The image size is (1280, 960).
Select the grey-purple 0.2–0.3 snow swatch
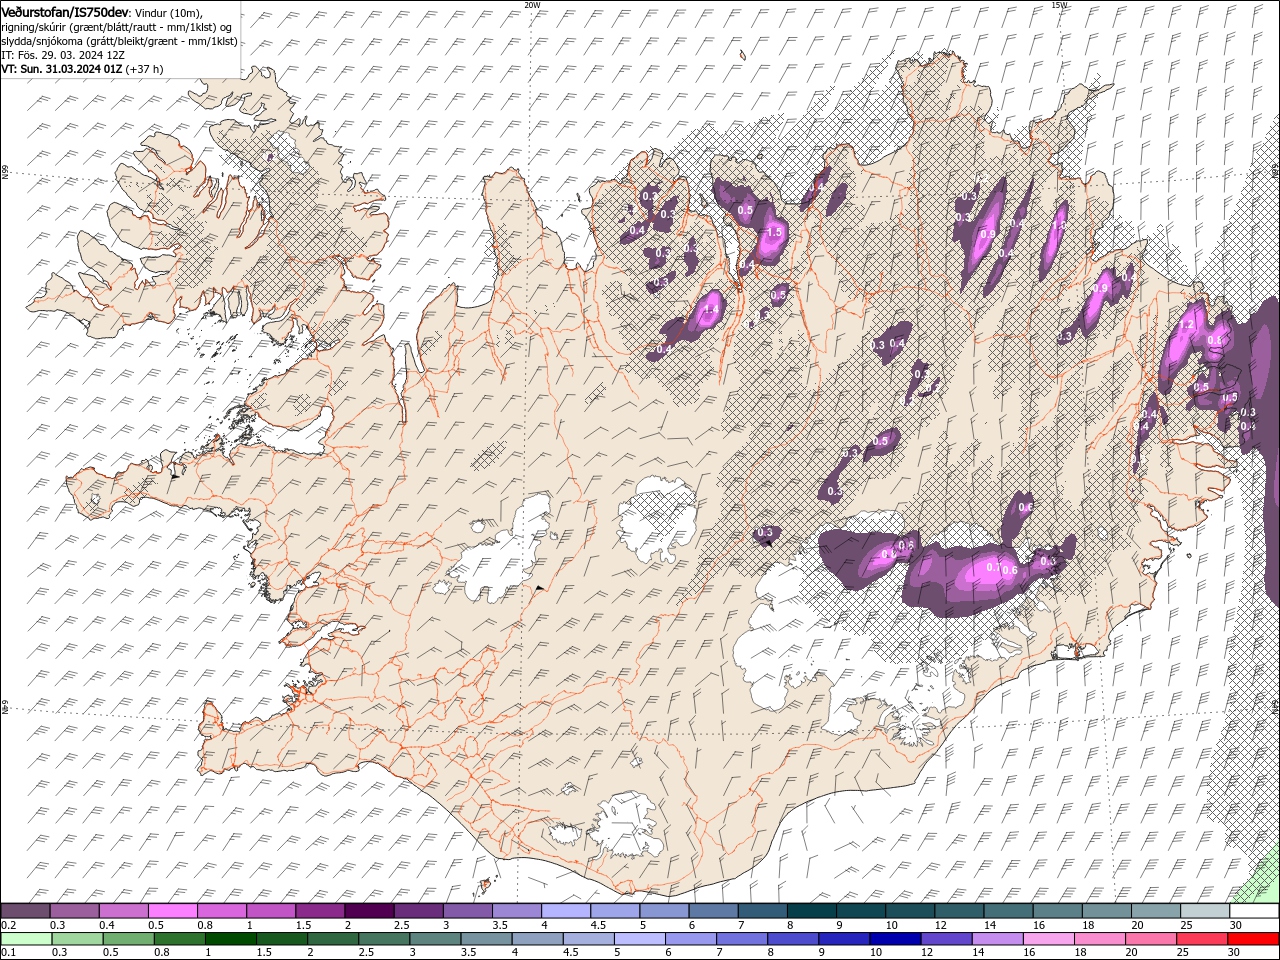point(25,911)
